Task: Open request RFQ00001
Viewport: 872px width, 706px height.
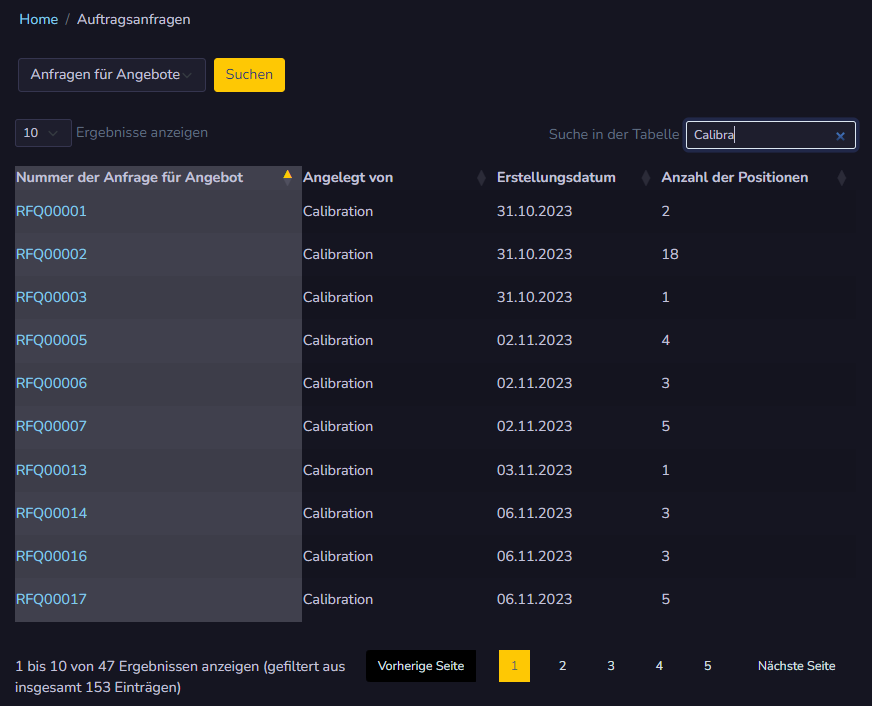Action: tap(51, 211)
